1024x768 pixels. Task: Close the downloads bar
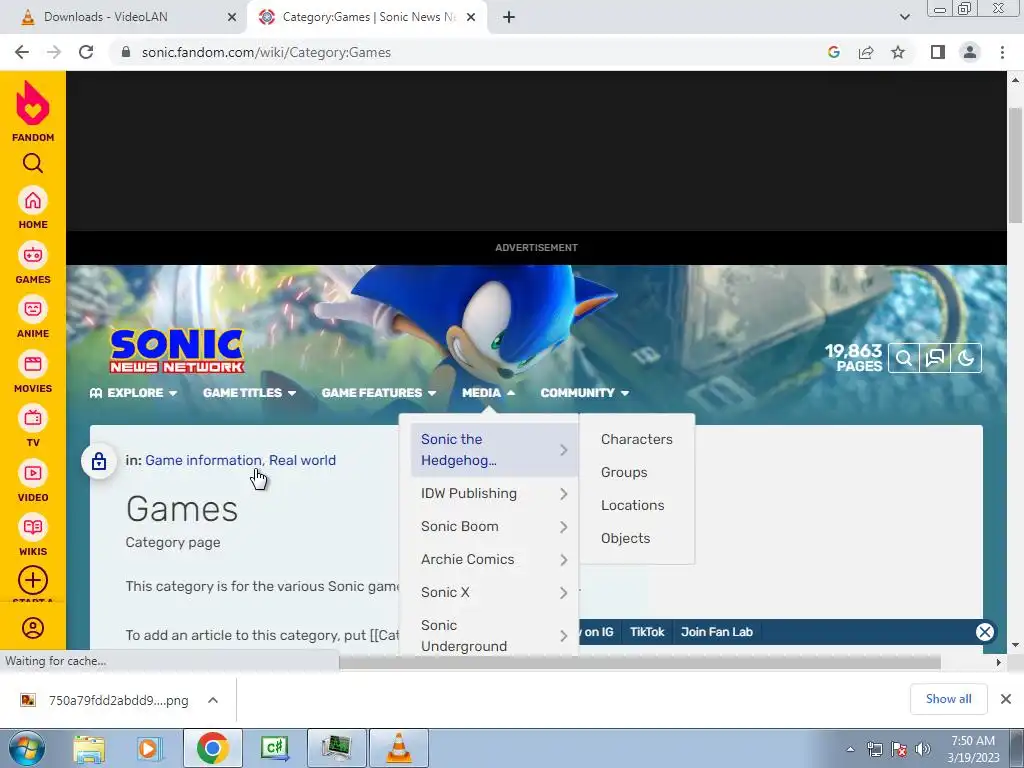pos(1006,699)
